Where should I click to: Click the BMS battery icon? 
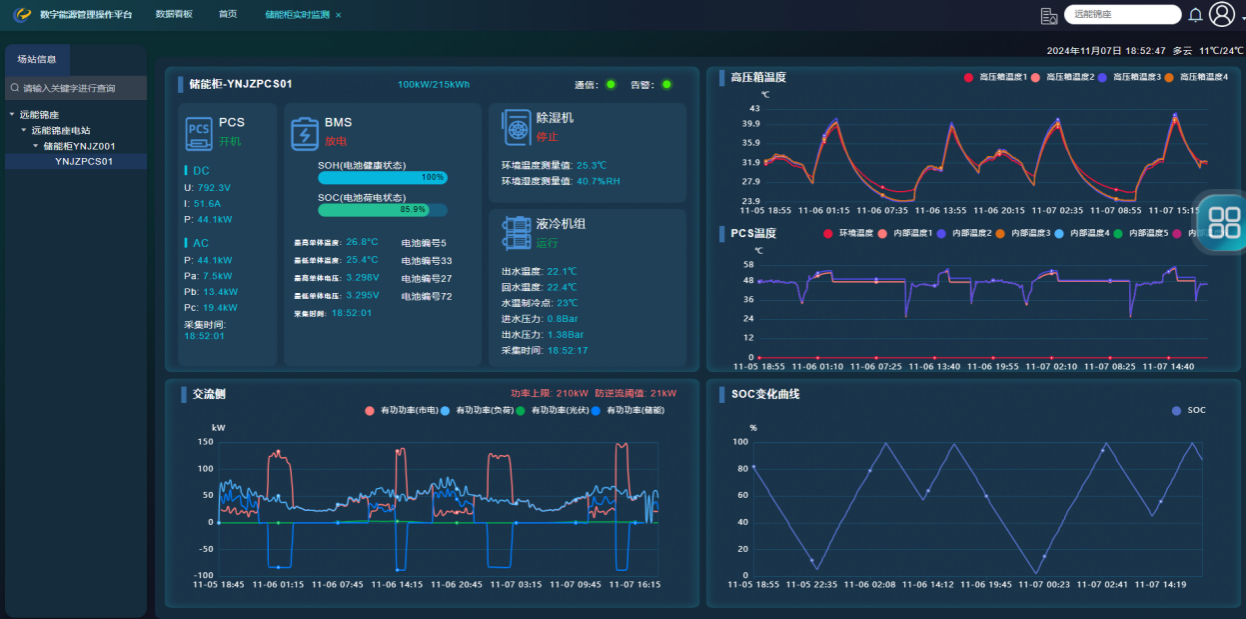[304, 133]
